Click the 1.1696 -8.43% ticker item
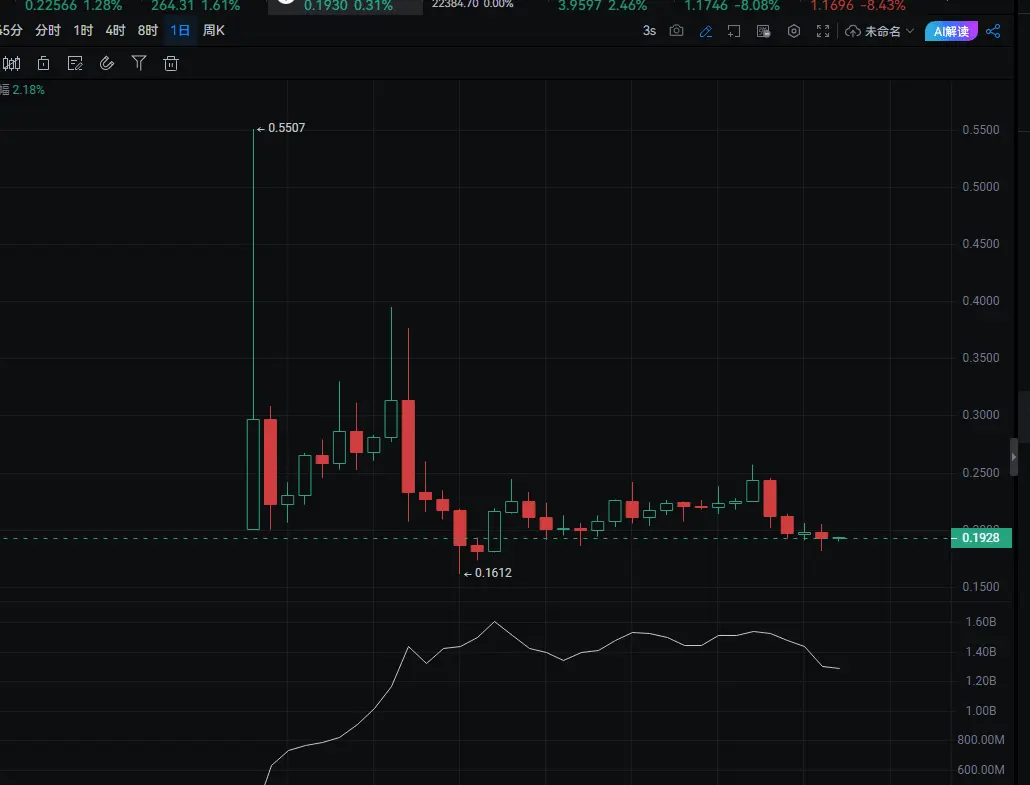Viewport: 1030px width, 785px height. point(858,6)
